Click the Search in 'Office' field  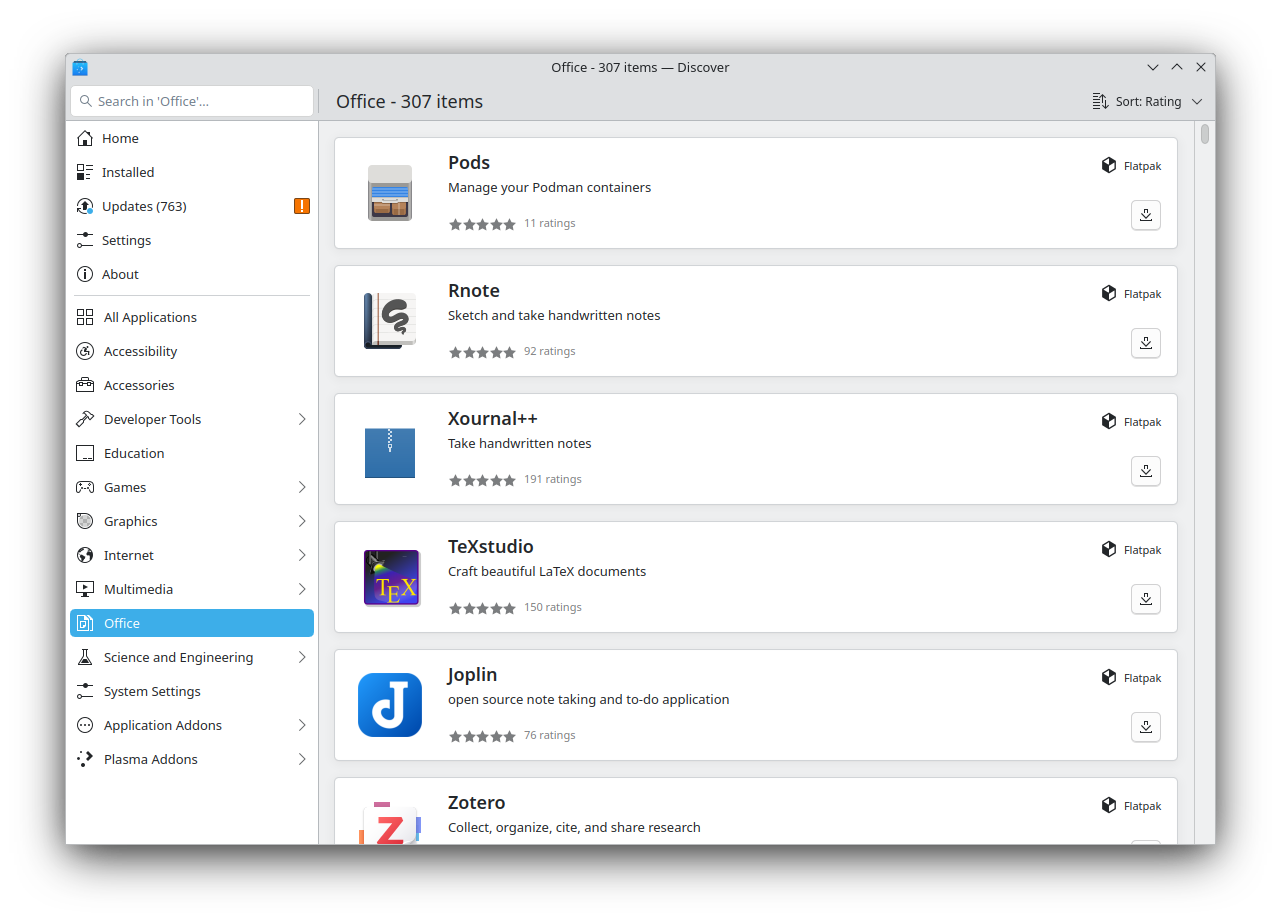[192, 101]
